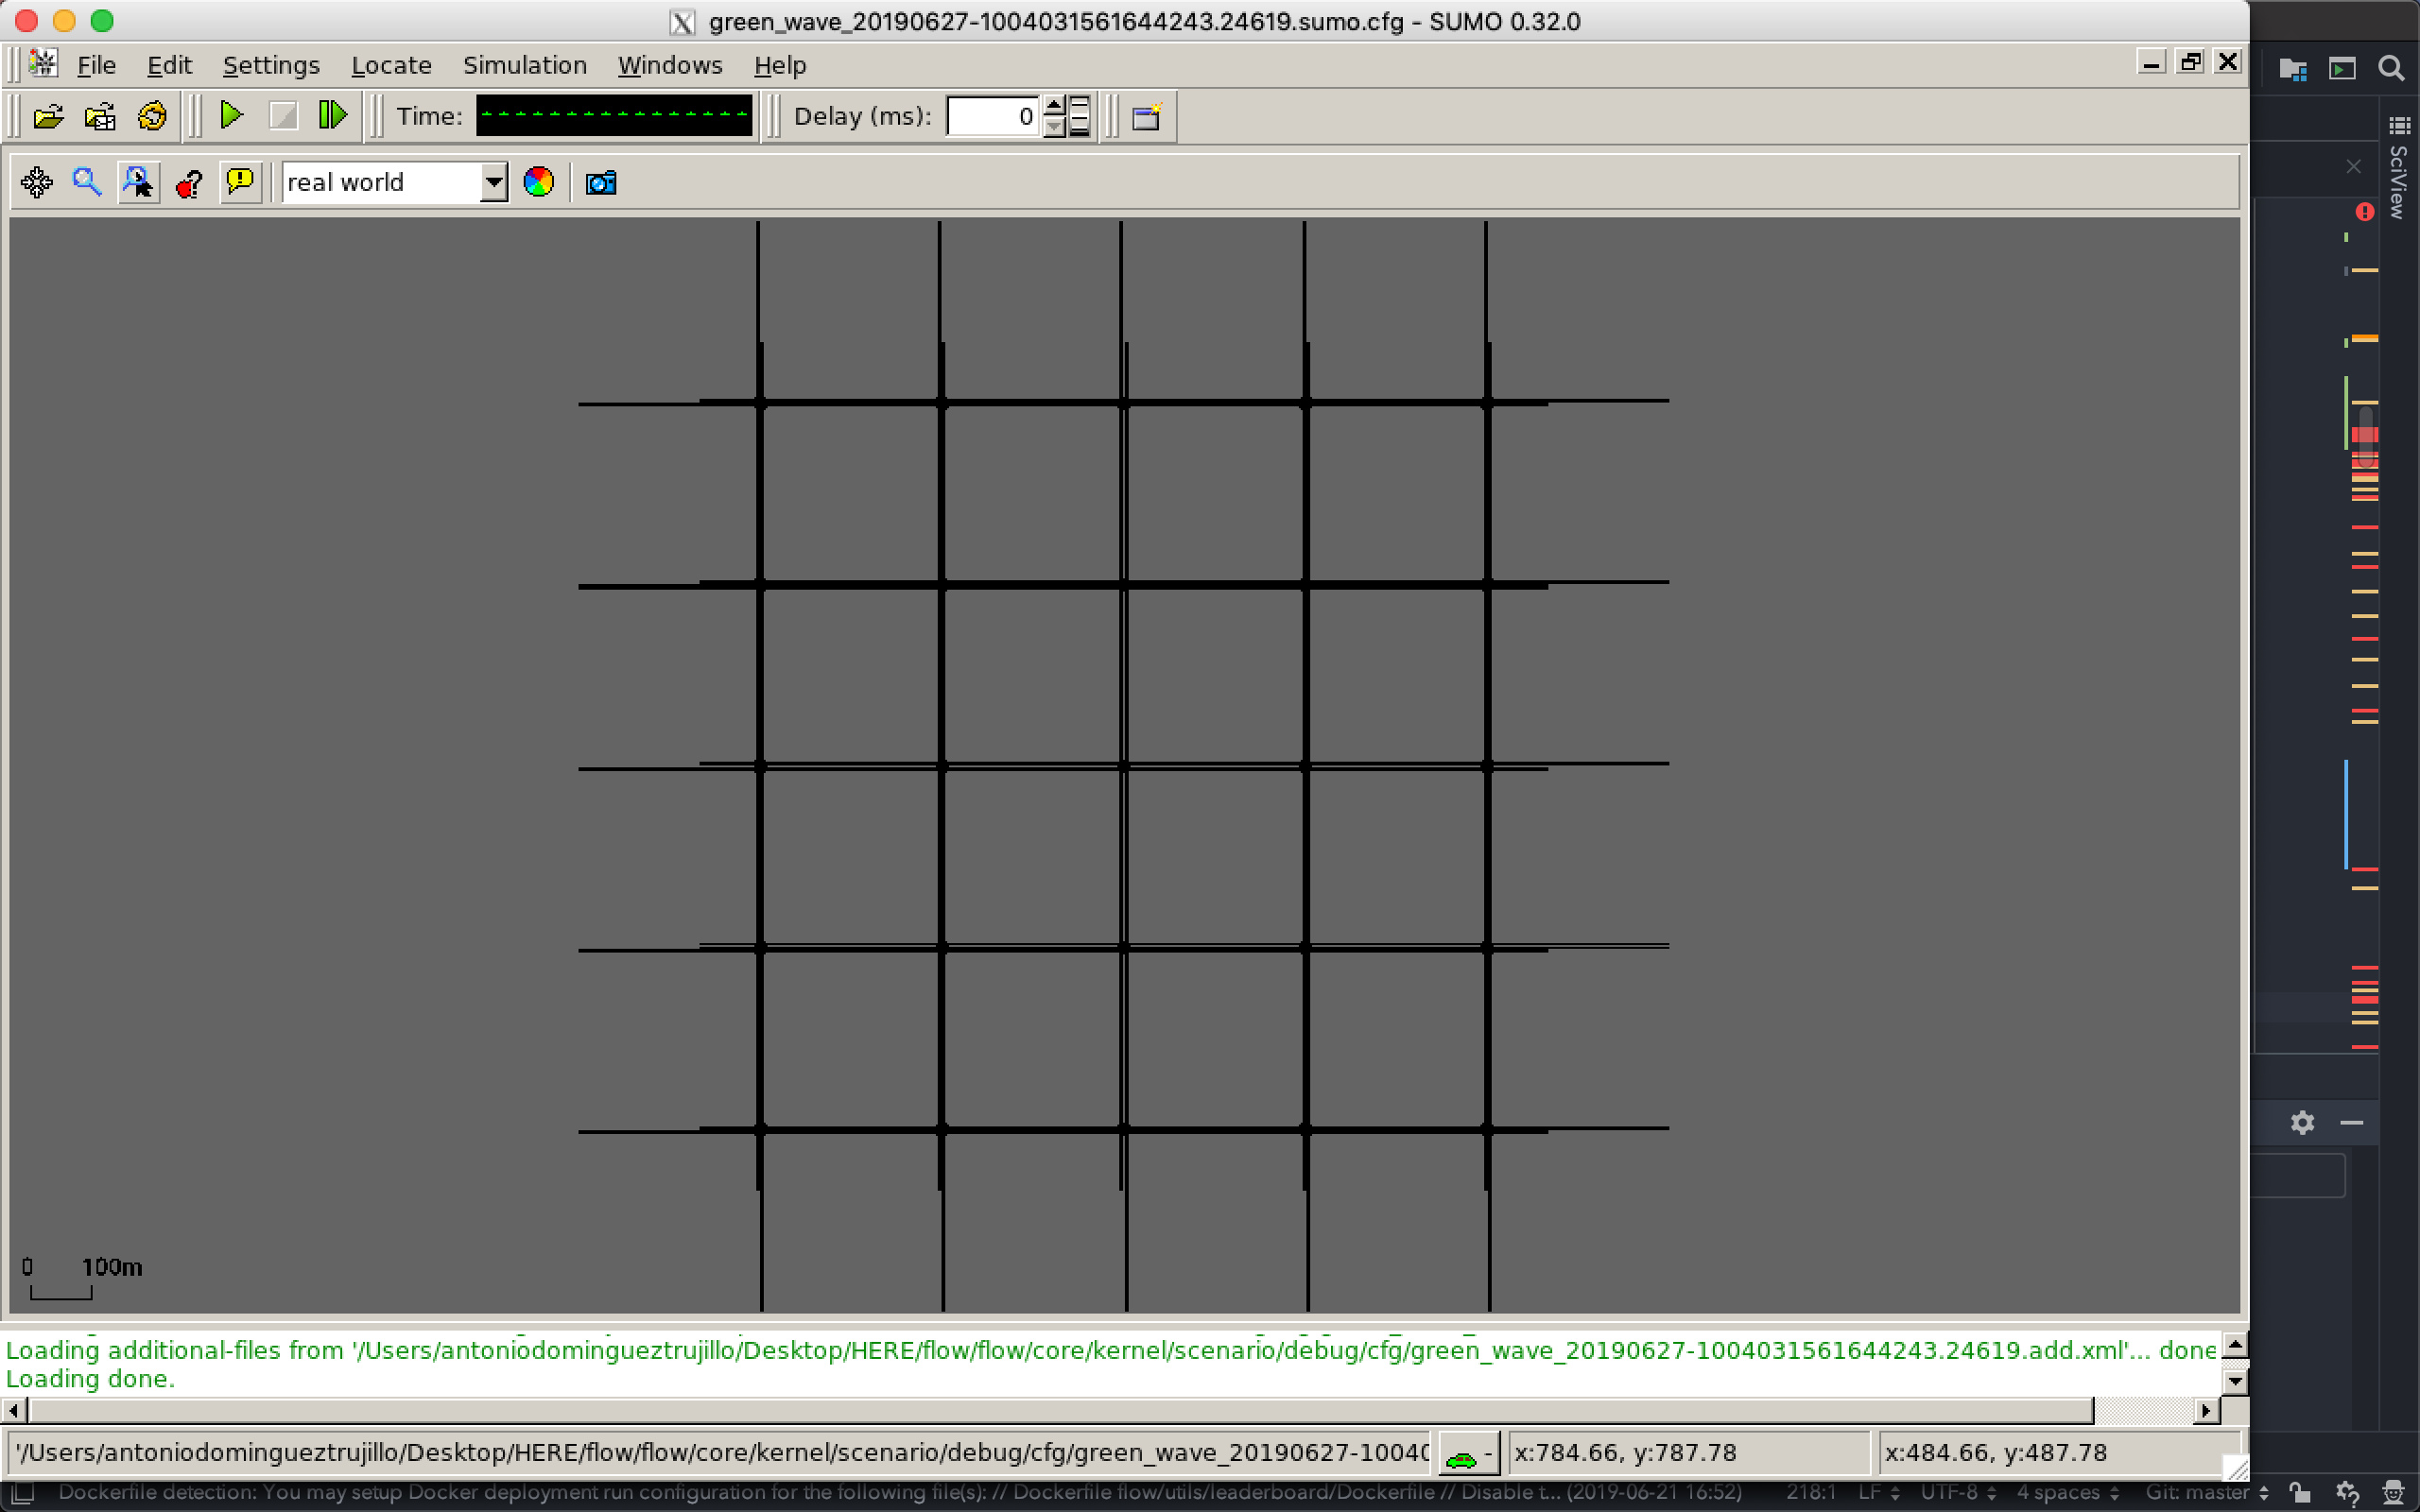Click the Delay (ms) input field

(x=992, y=116)
